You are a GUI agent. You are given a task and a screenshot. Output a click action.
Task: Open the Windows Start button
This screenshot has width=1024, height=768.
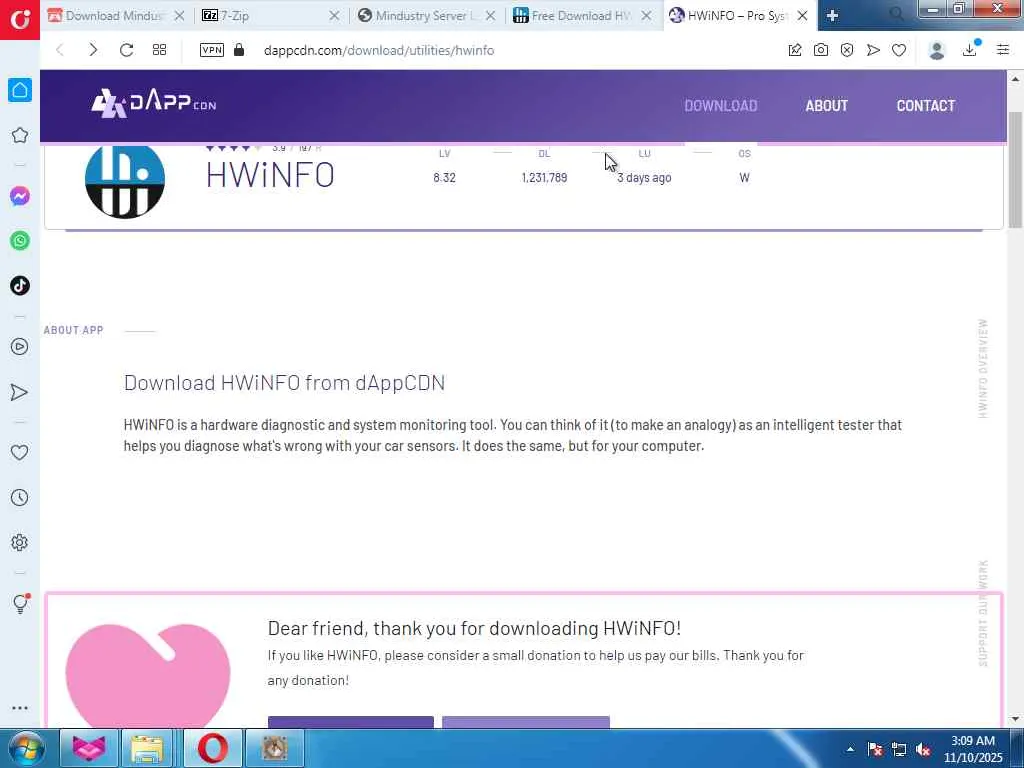[x=25, y=748]
